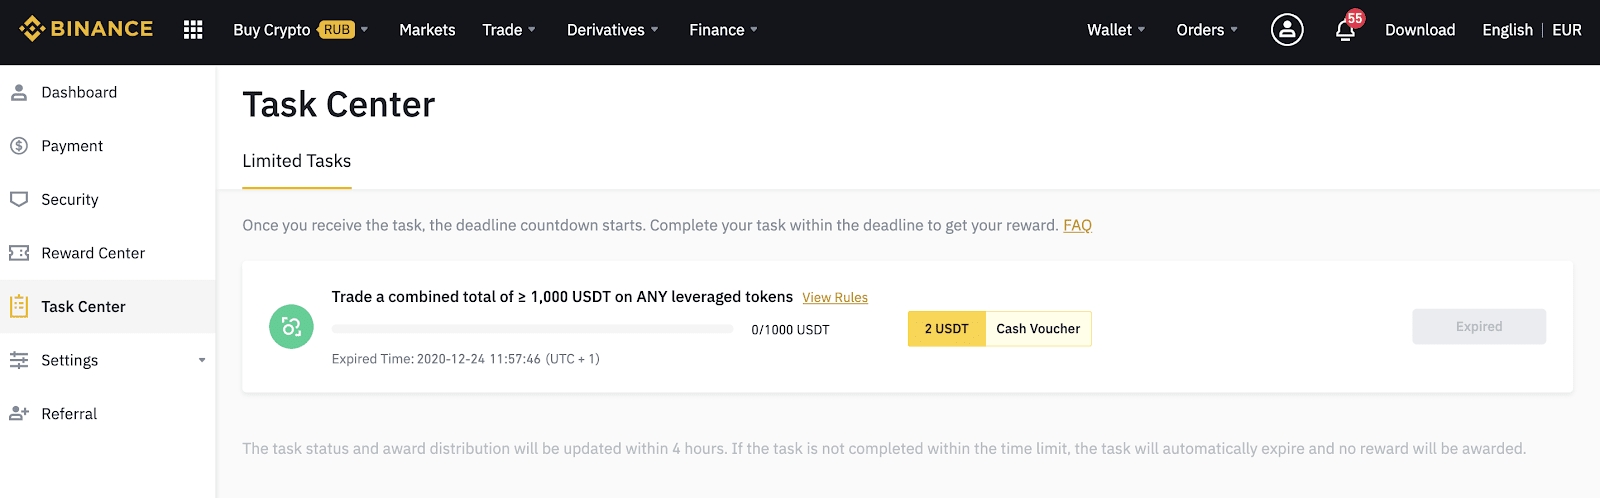Screen dimensions: 1600x498
Task: Open the user profile icon
Action: pyautogui.click(x=1286, y=30)
